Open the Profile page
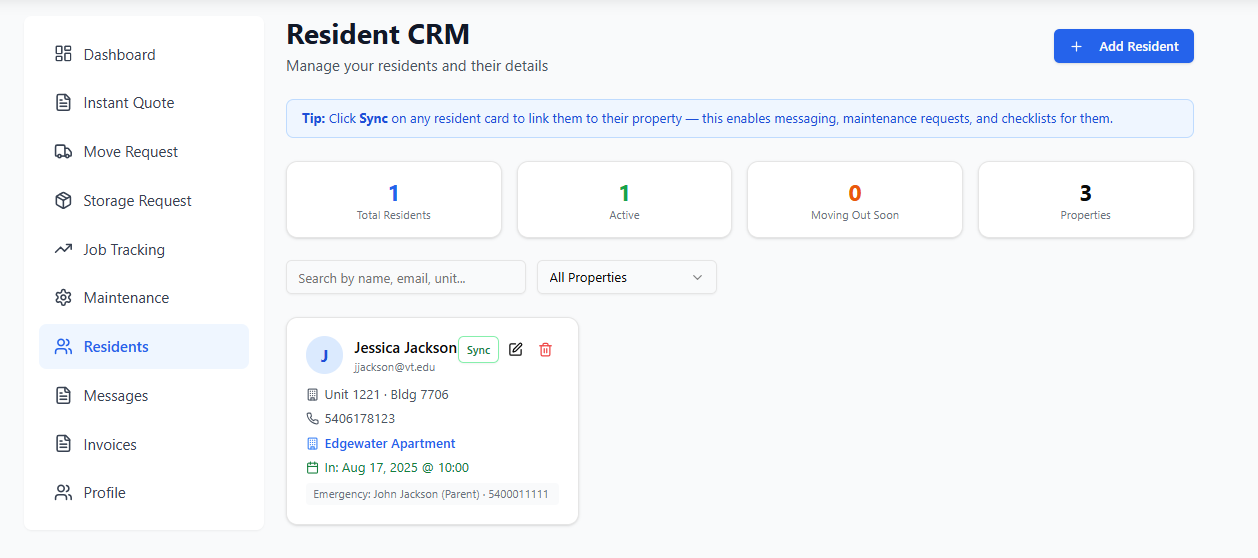 click(x=144, y=493)
